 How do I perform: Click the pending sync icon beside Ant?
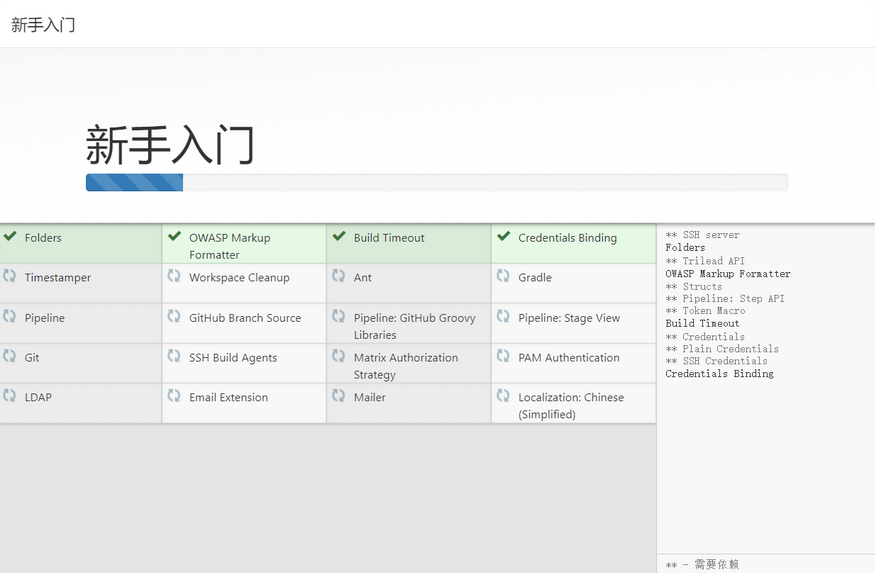[x=339, y=276]
